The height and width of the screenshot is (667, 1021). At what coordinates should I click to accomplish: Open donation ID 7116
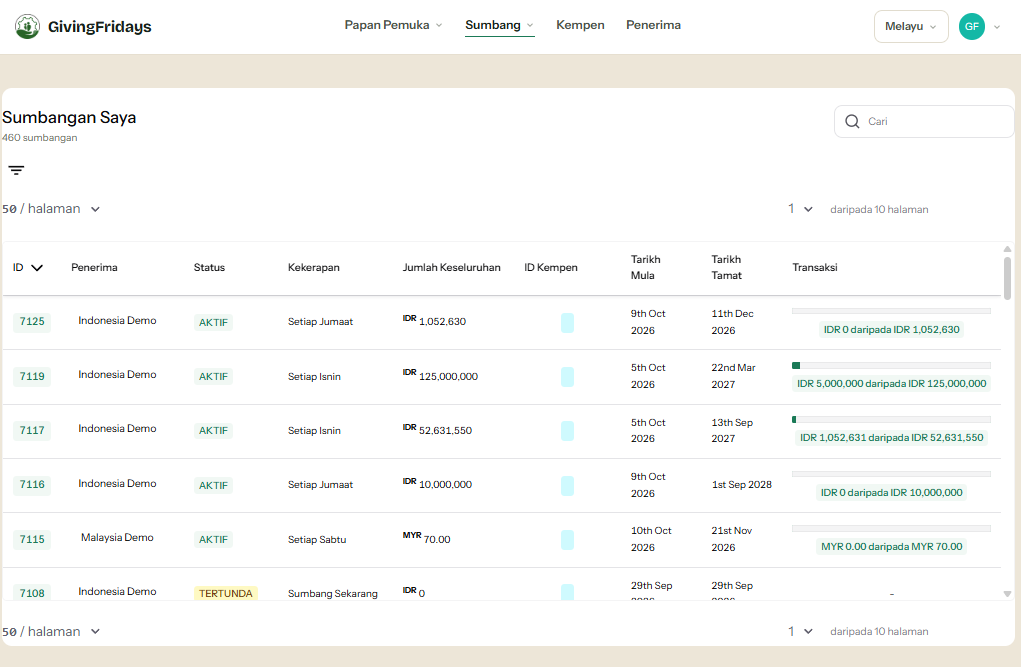[x=32, y=485]
